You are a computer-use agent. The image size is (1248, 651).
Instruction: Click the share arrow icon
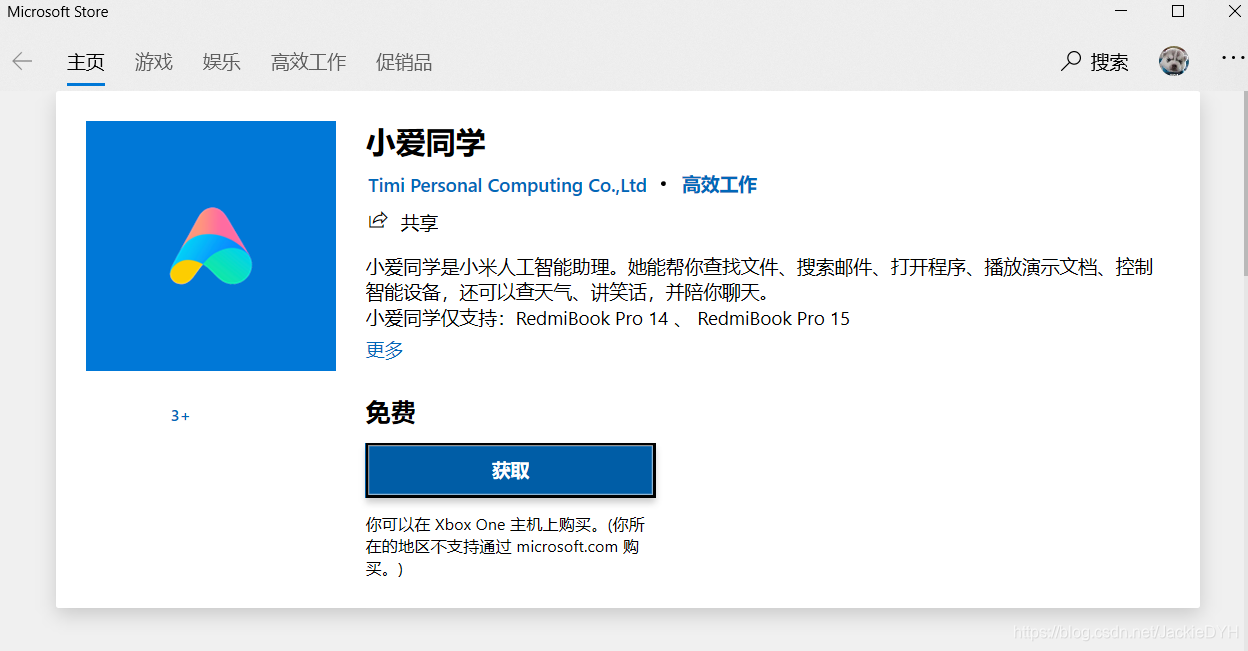tap(378, 221)
